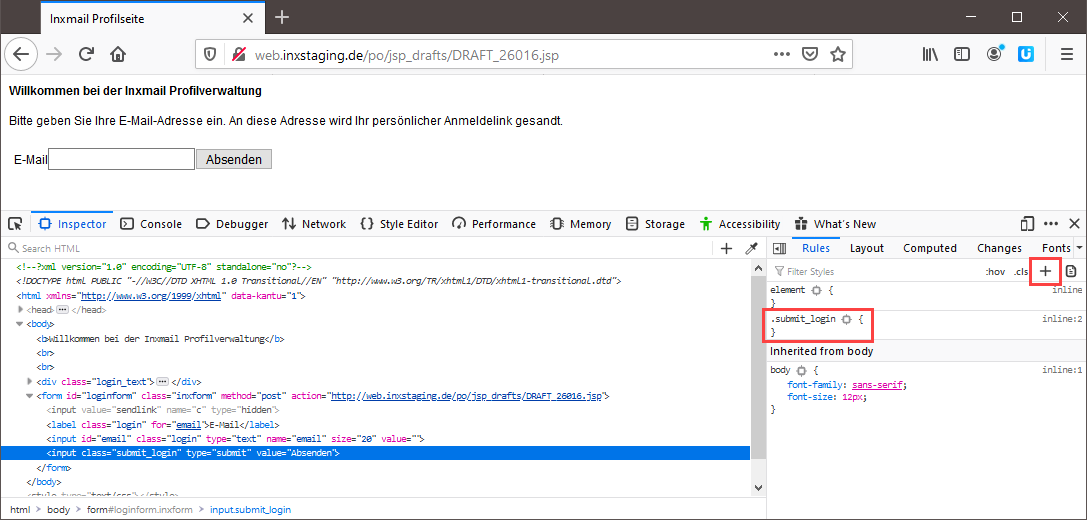Expand the div login_text node

(x=29, y=381)
